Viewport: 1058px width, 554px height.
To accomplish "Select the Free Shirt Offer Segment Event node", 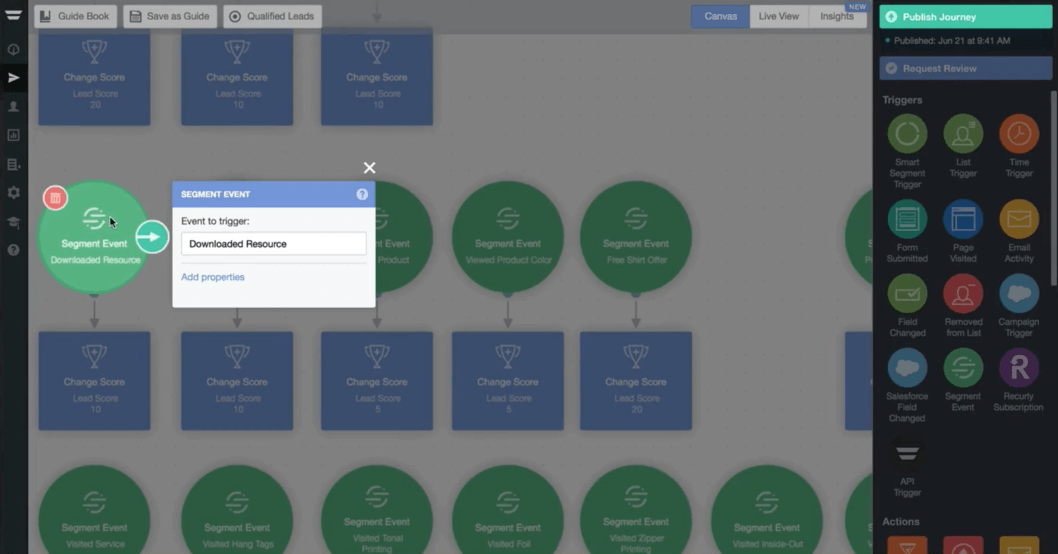I will coord(636,238).
